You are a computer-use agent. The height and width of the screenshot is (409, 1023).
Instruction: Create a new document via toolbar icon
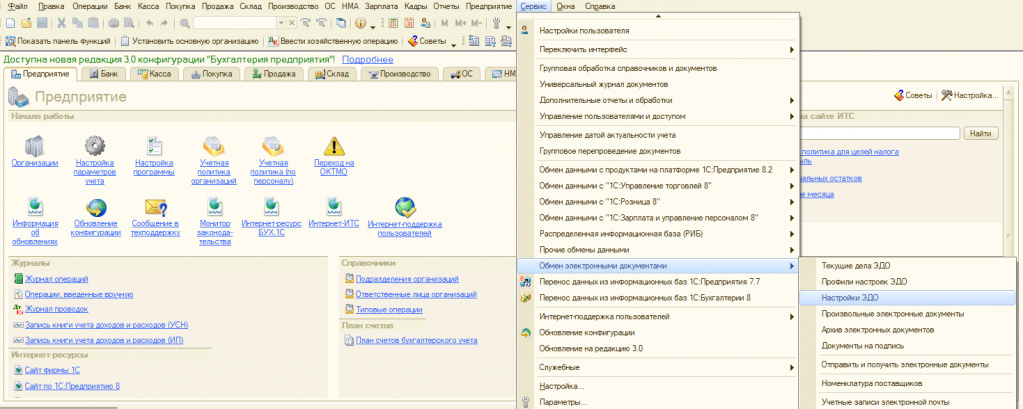(10, 23)
